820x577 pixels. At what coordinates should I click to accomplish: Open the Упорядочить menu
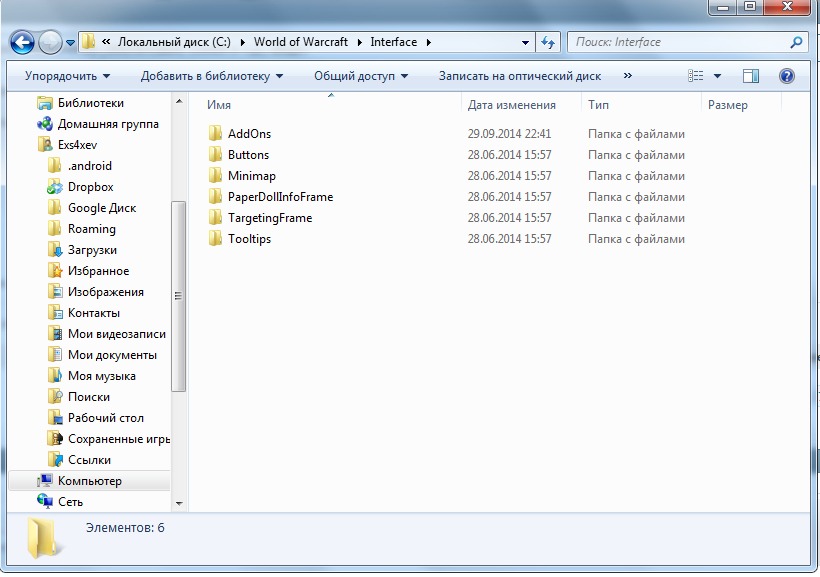coord(67,76)
